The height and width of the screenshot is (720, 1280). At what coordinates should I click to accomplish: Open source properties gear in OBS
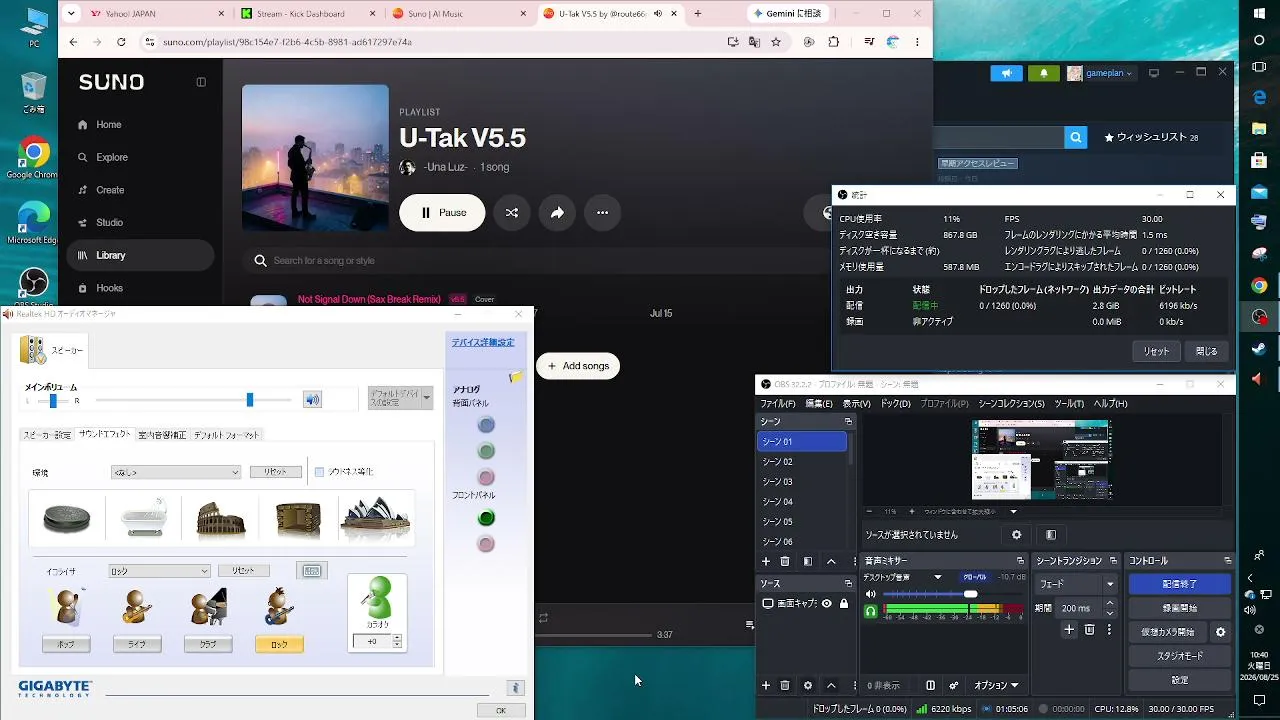[x=1017, y=535]
